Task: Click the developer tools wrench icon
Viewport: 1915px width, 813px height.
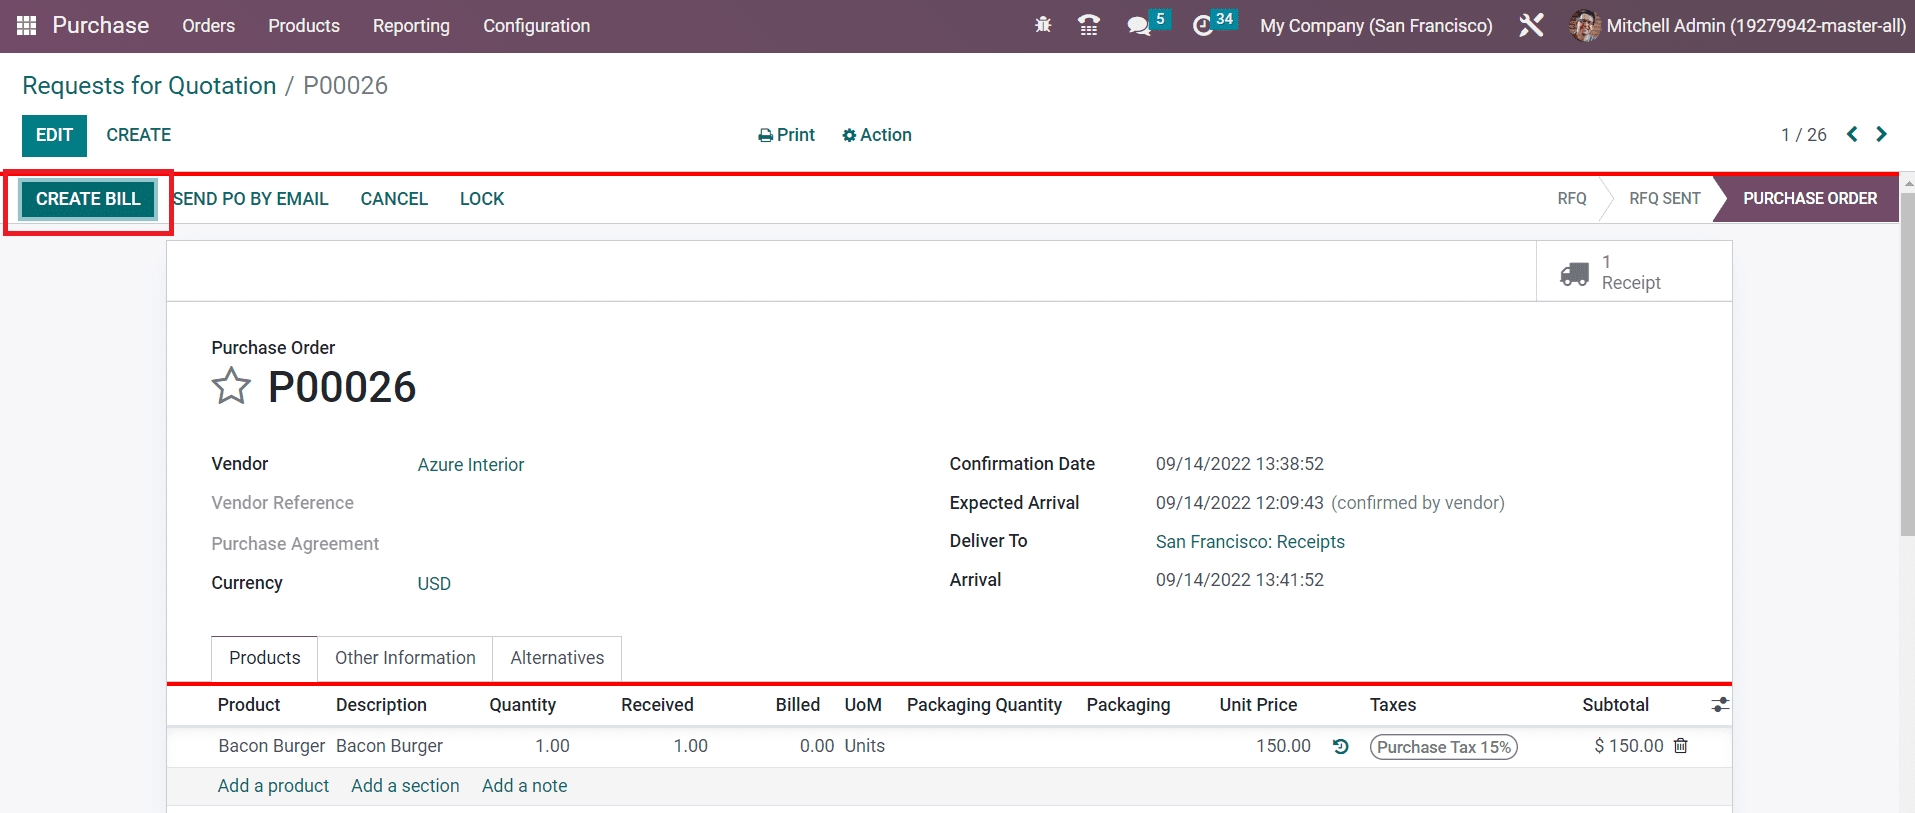Action: coord(1531,26)
